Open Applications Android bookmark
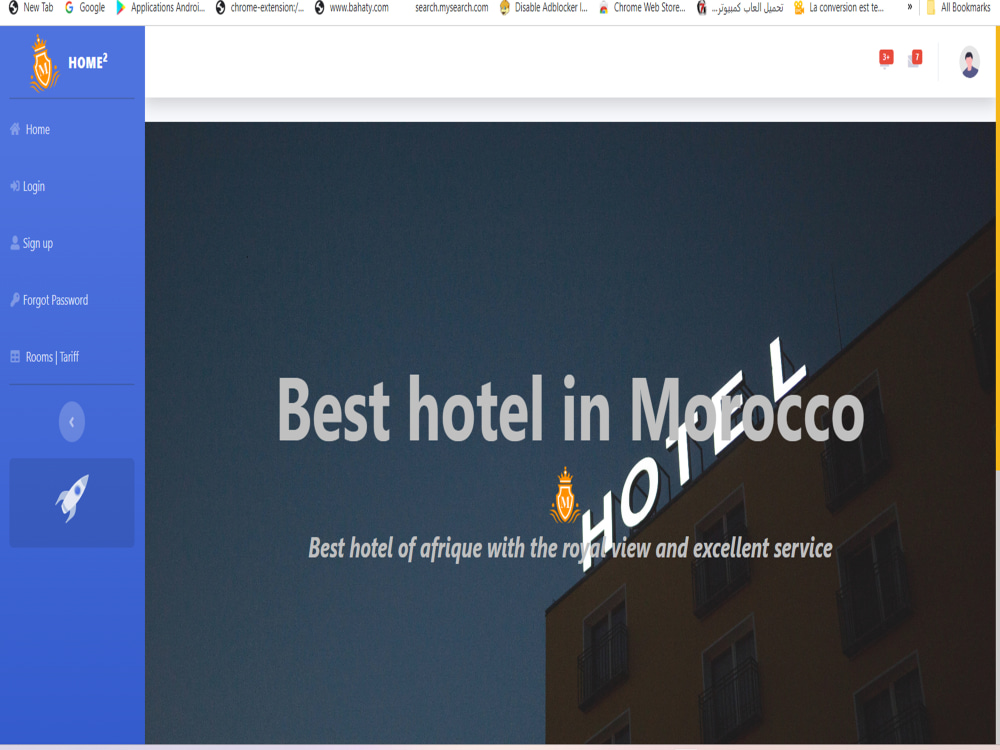Viewport: 1000px width, 750px height. 161,8
